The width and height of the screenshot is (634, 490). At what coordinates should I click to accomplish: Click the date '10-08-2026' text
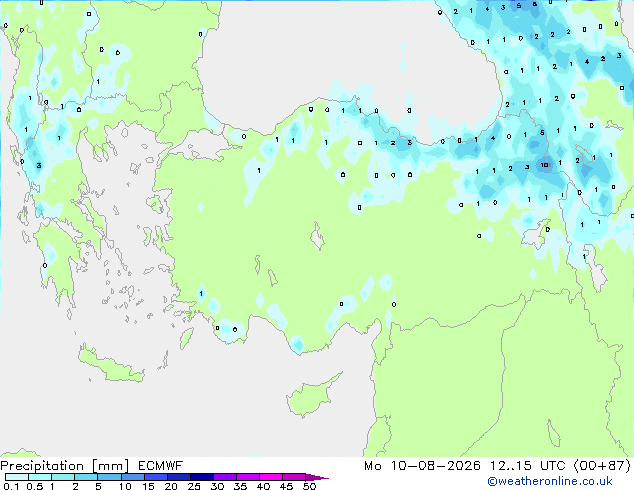[436, 466]
